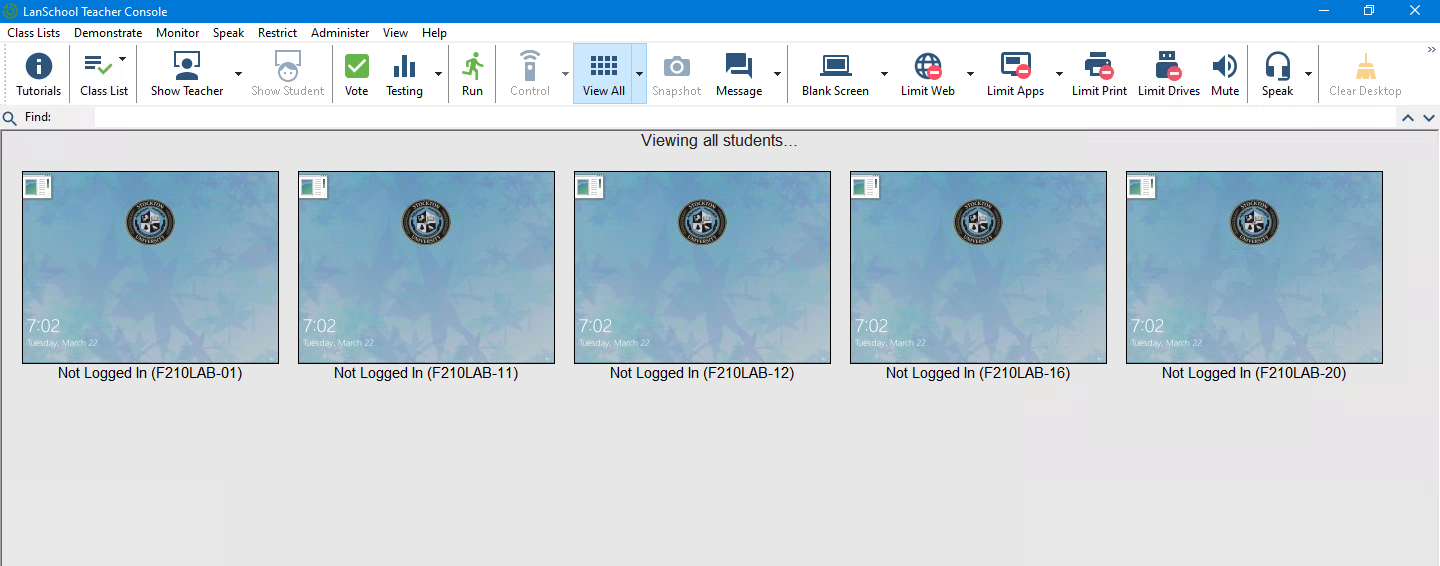Click the LanSchool title bar logo

point(11,11)
